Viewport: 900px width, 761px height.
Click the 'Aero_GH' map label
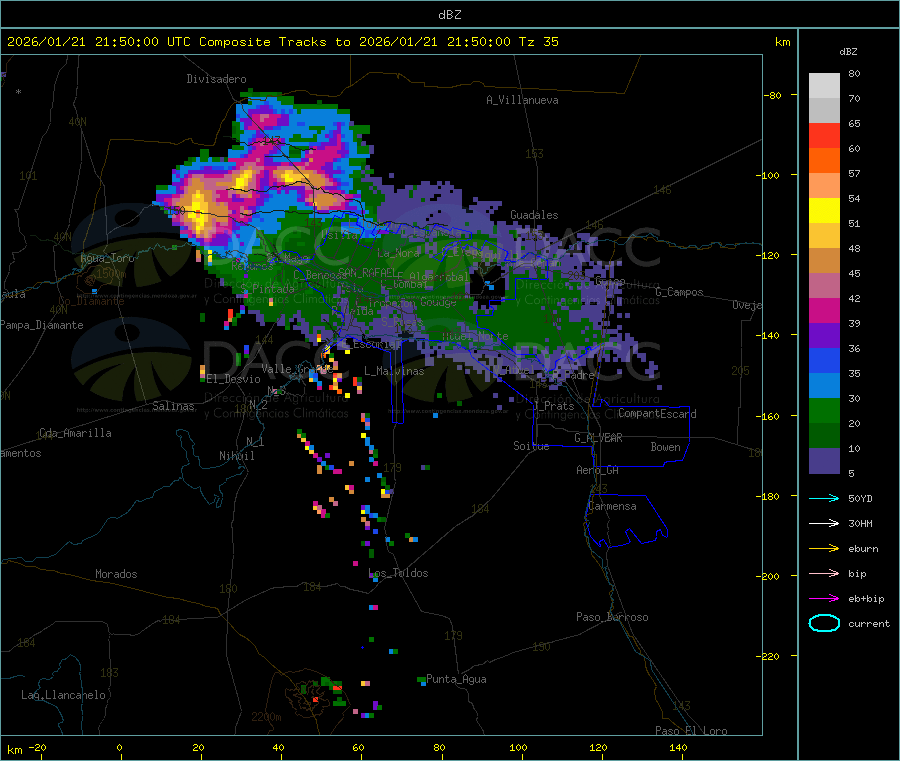pyautogui.click(x=598, y=470)
